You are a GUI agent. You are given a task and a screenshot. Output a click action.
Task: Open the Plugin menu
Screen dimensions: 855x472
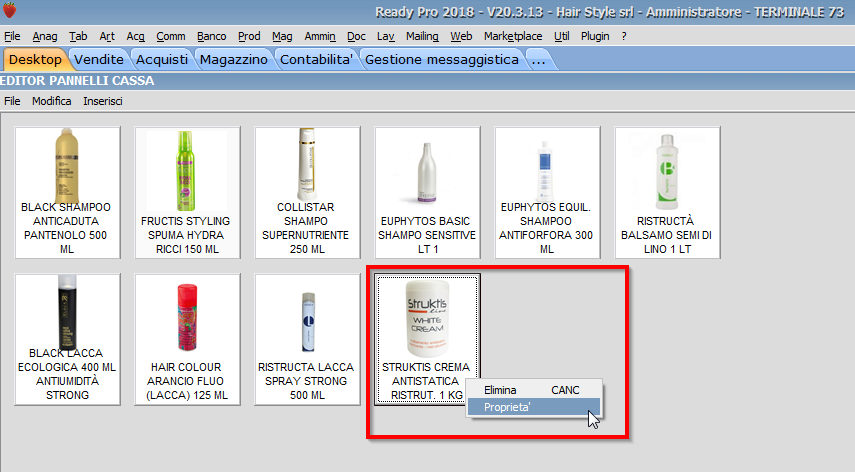pyautogui.click(x=595, y=36)
